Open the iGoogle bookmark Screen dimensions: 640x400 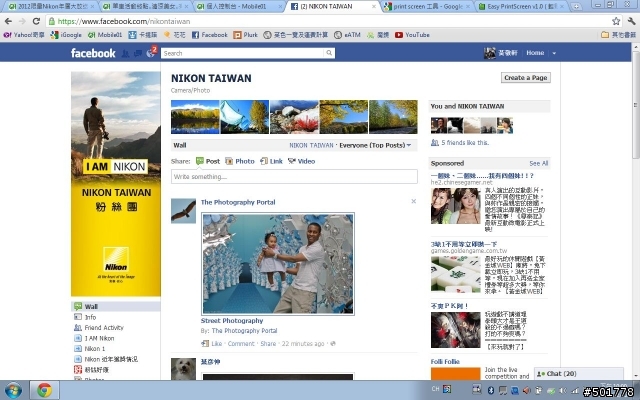pos(66,35)
